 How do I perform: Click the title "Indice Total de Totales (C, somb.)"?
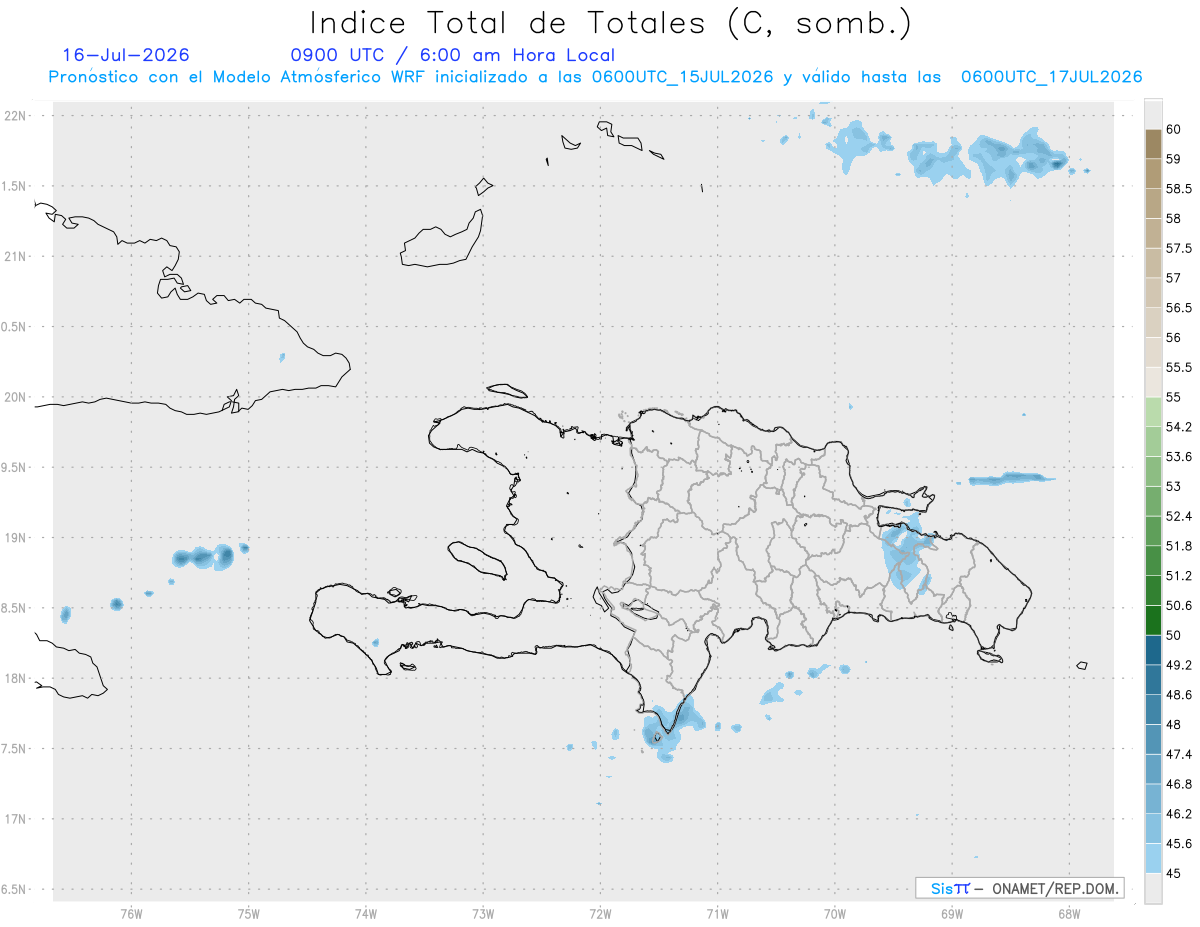click(x=610, y=23)
